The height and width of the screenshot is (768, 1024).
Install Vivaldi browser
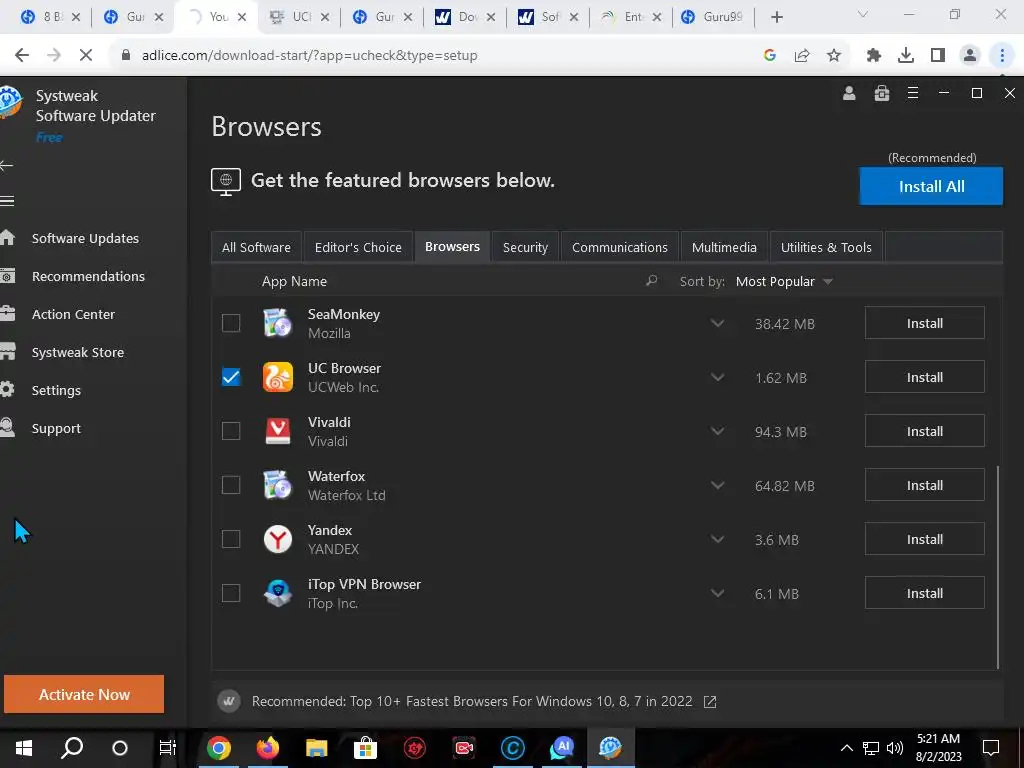coord(925,431)
